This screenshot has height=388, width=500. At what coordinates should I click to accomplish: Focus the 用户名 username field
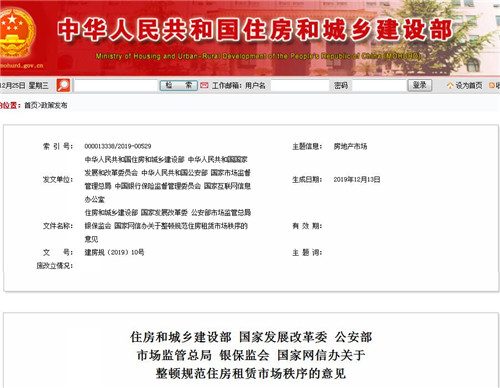[300, 86]
